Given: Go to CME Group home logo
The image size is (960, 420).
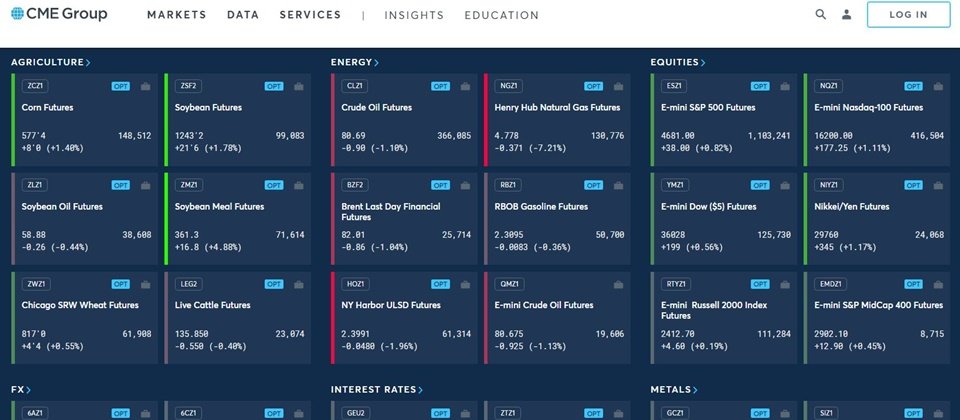Looking at the screenshot, I should coord(59,13).
